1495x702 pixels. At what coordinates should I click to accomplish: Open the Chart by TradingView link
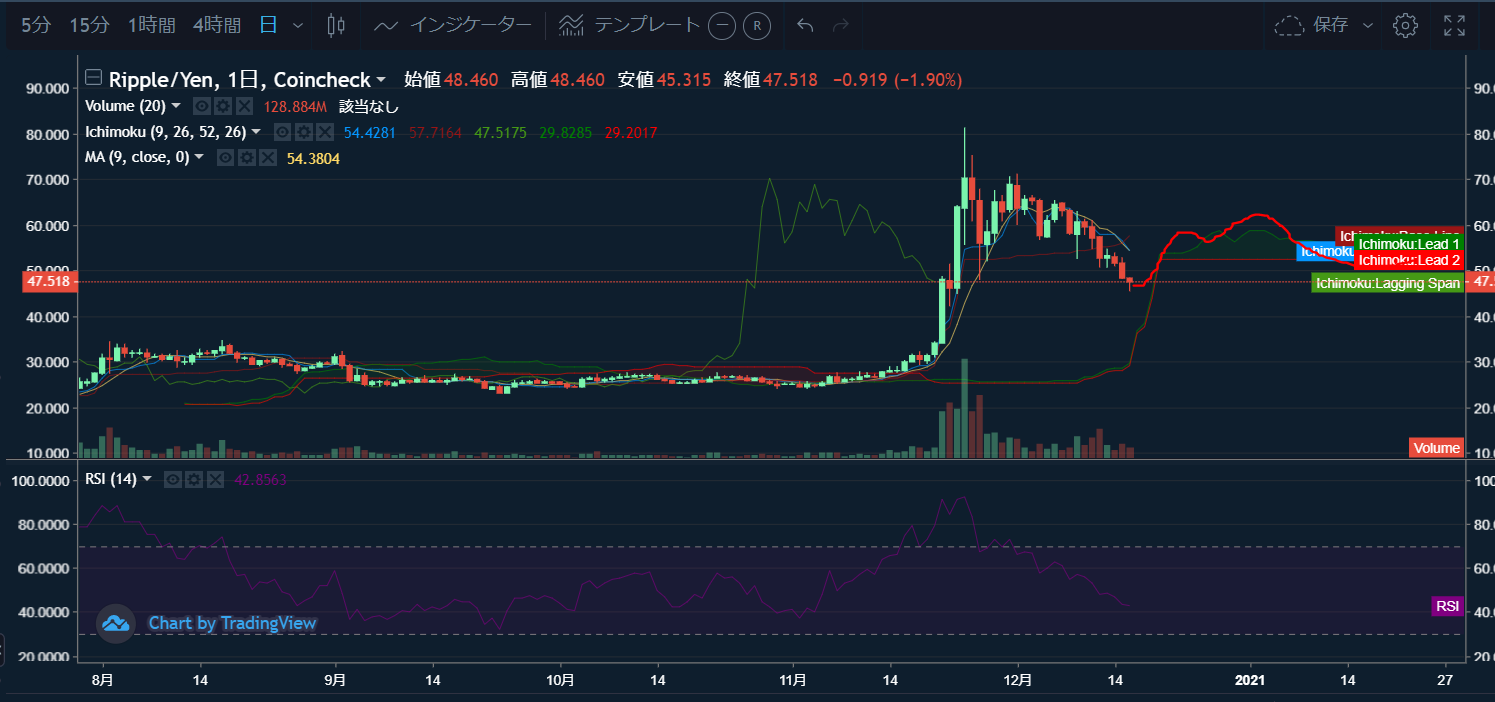pos(232,623)
